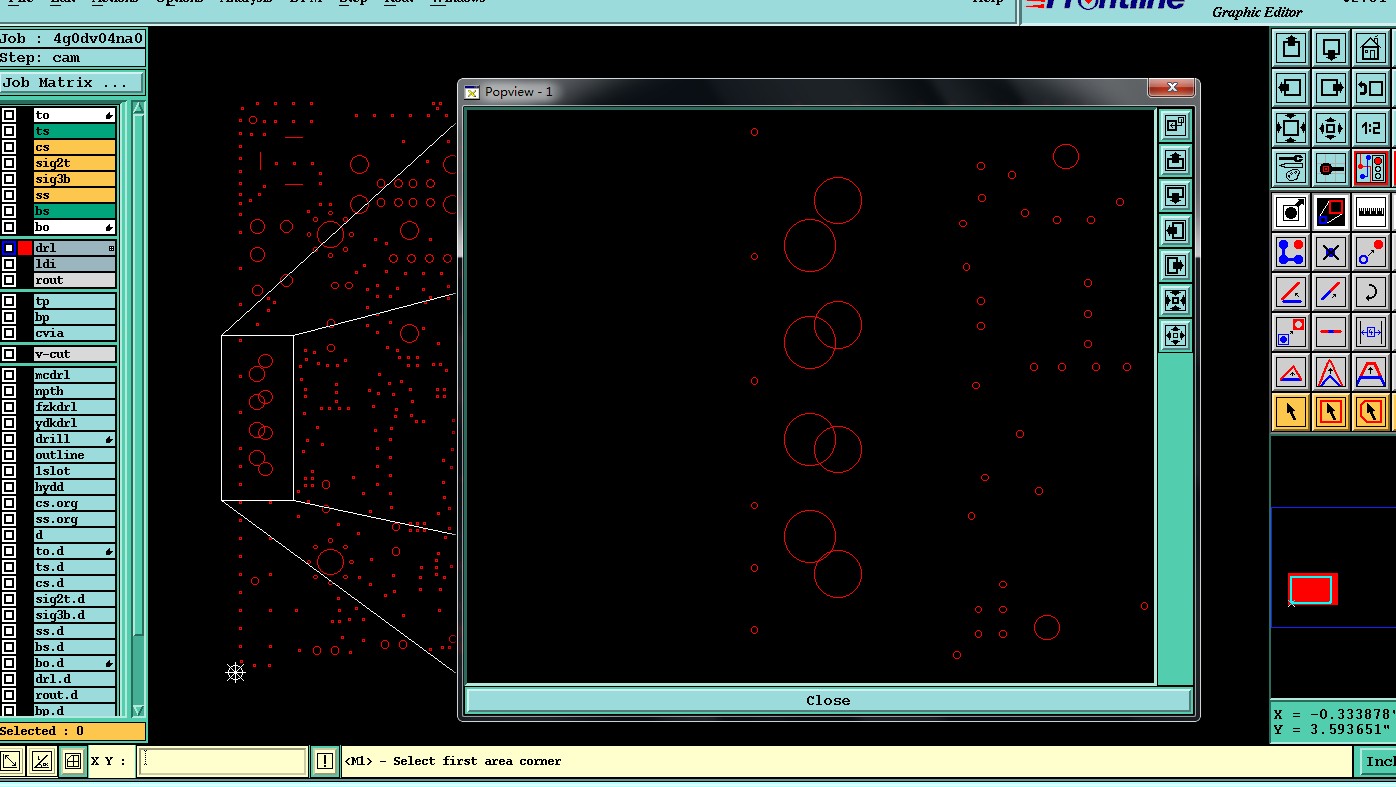Click the pan down icon in main toolbar
Screen dimensions: 1396x787
coord(1331,48)
